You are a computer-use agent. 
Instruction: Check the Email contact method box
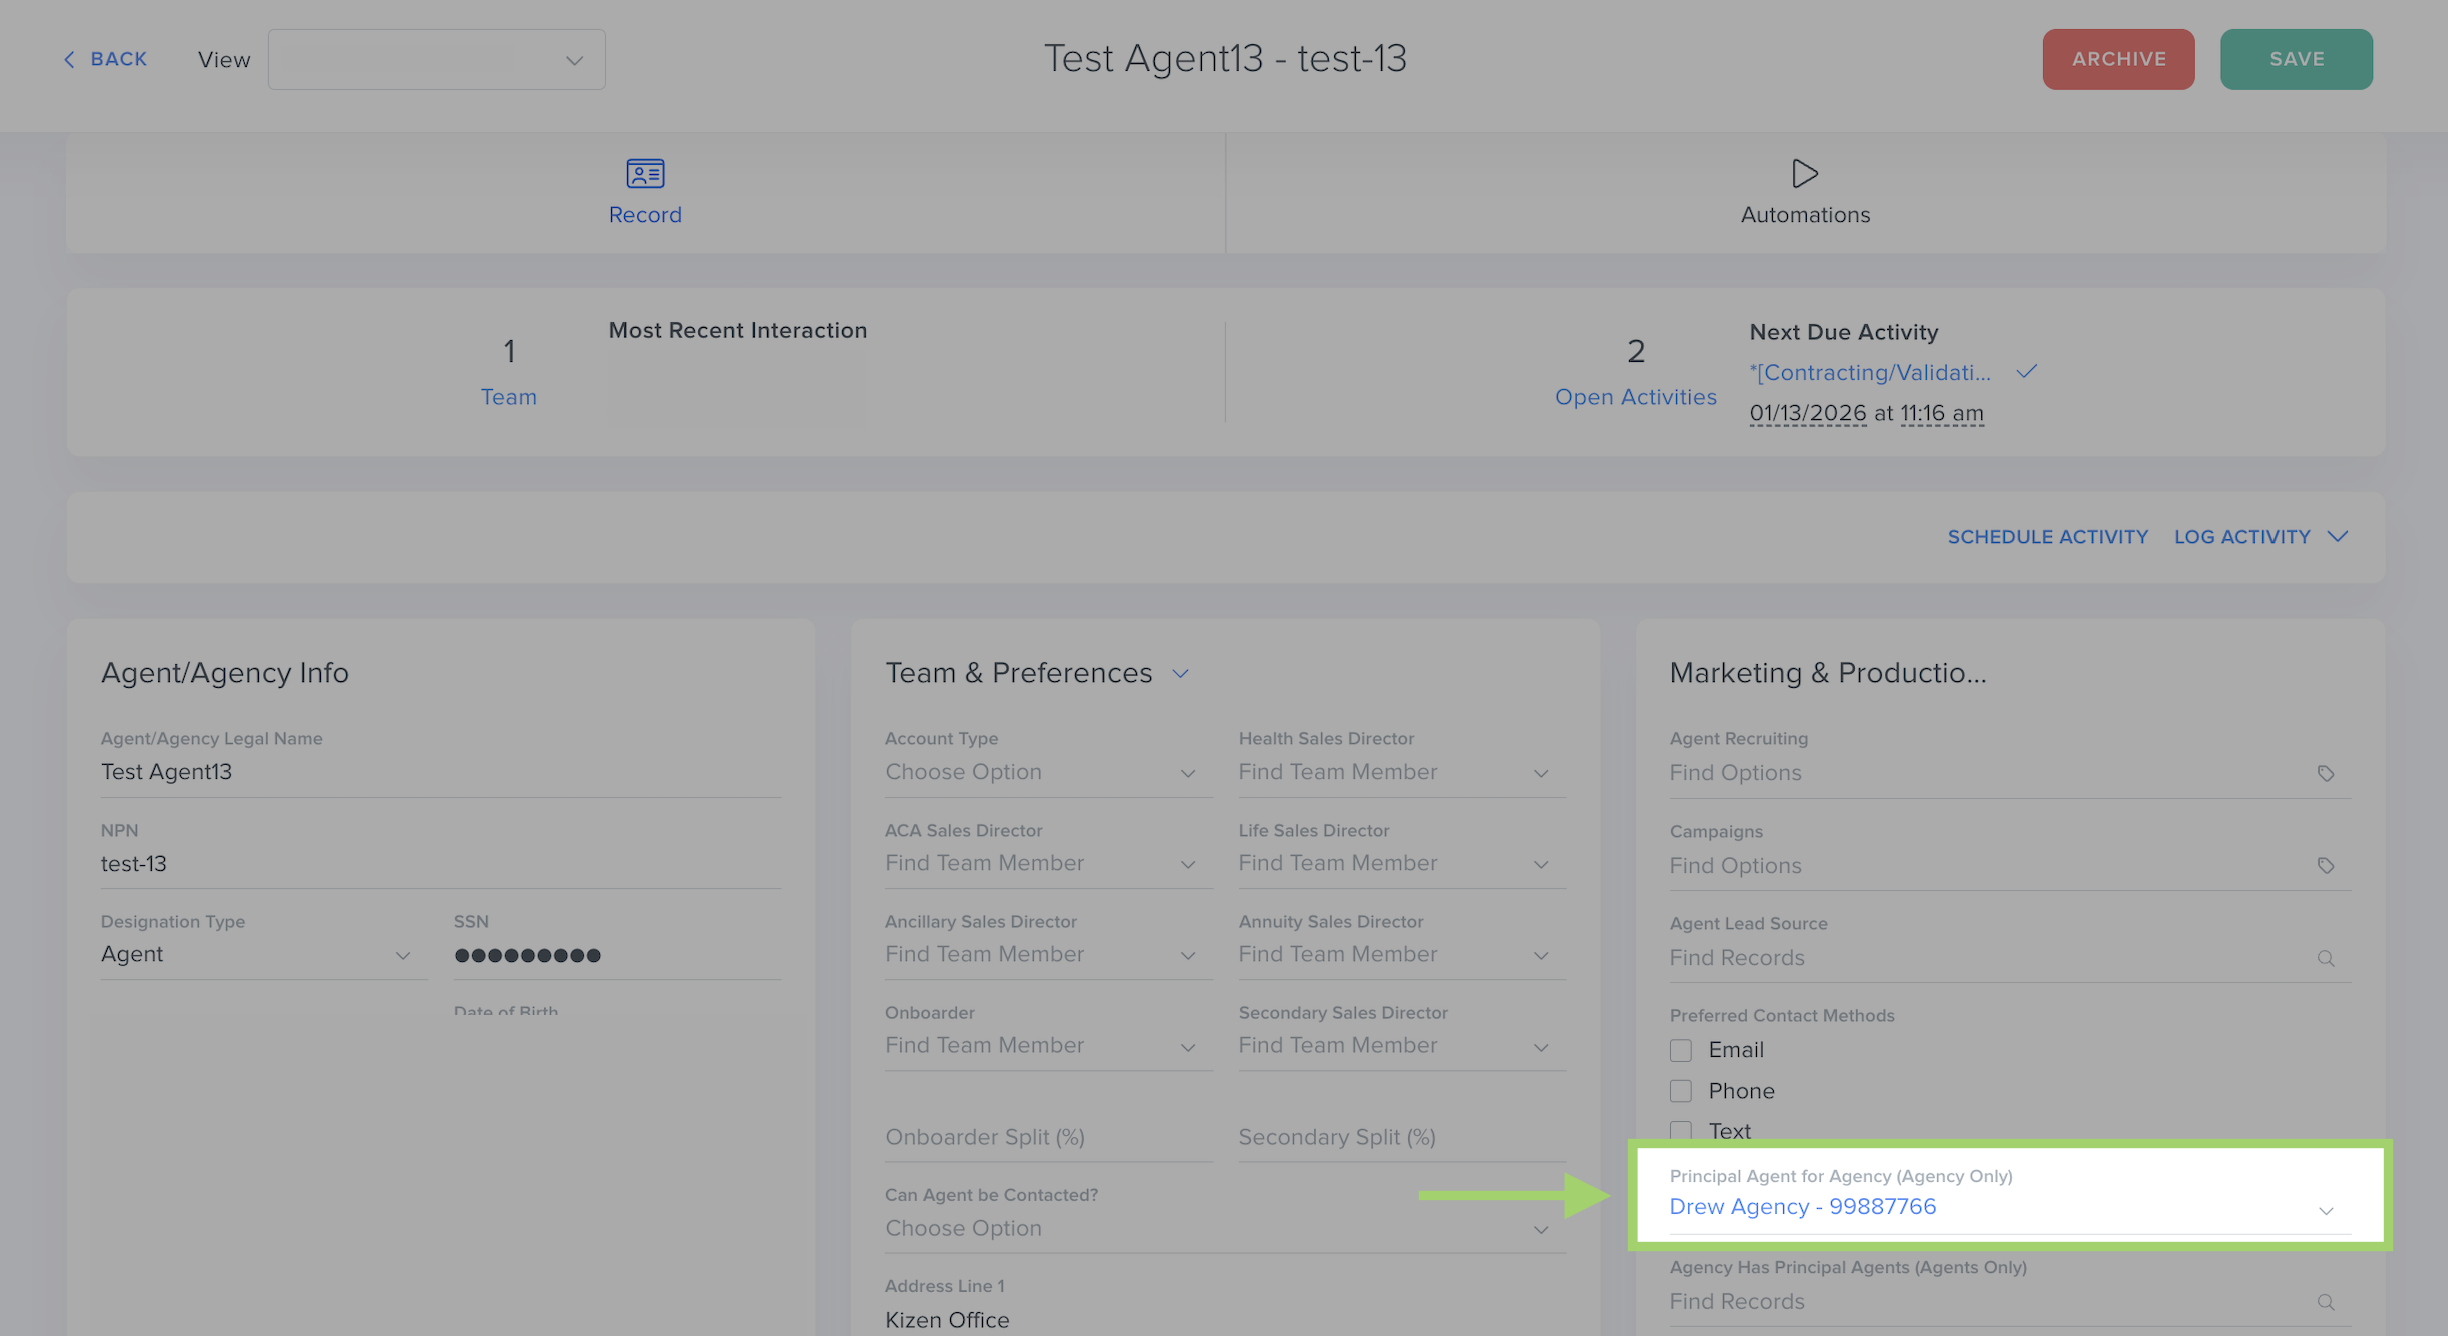point(1681,1050)
